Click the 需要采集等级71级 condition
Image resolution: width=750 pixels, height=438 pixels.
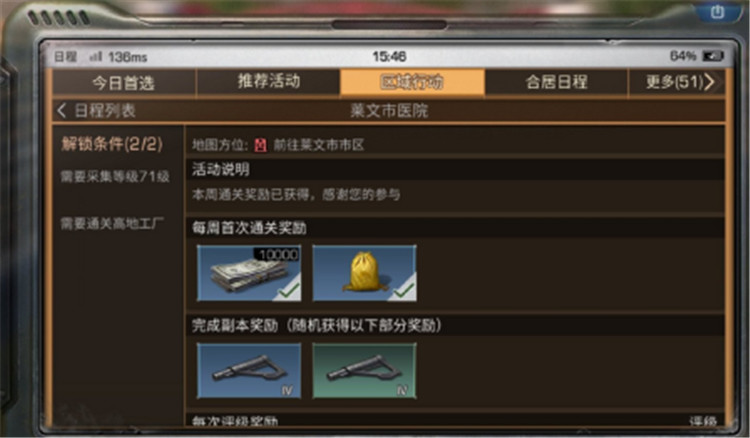[x=115, y=176]
